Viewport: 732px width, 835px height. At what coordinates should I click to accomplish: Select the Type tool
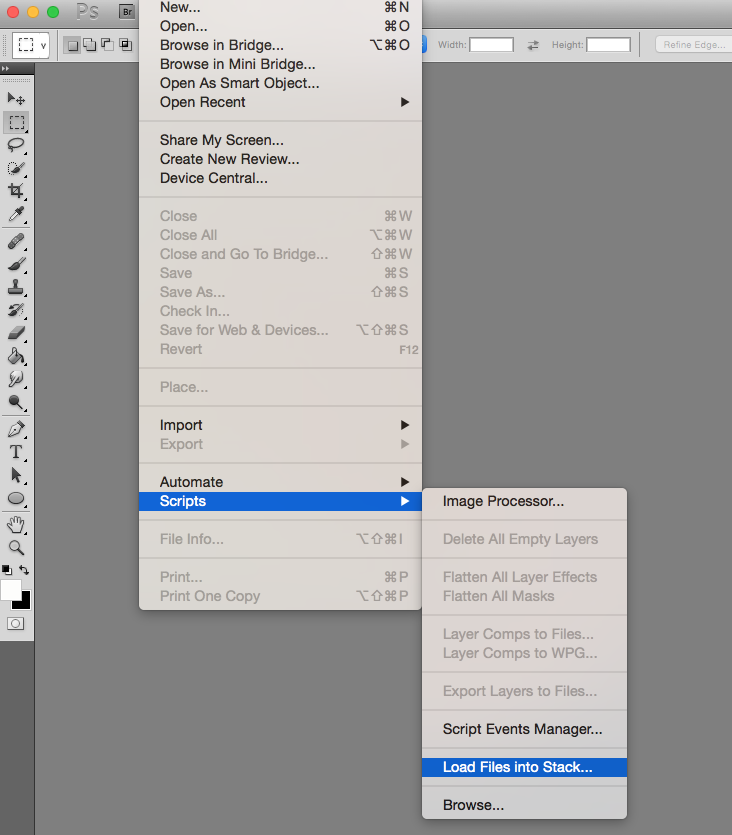coord(16,452)
